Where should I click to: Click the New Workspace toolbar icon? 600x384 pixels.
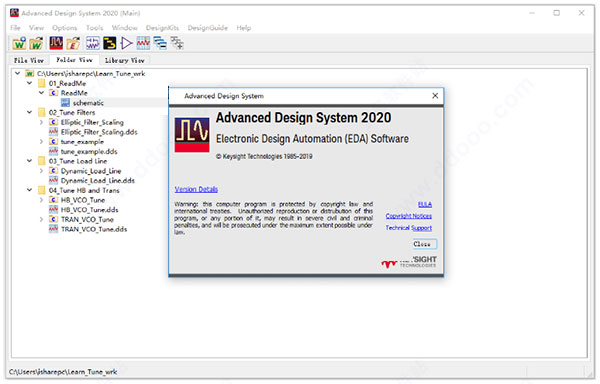(19, 43)
